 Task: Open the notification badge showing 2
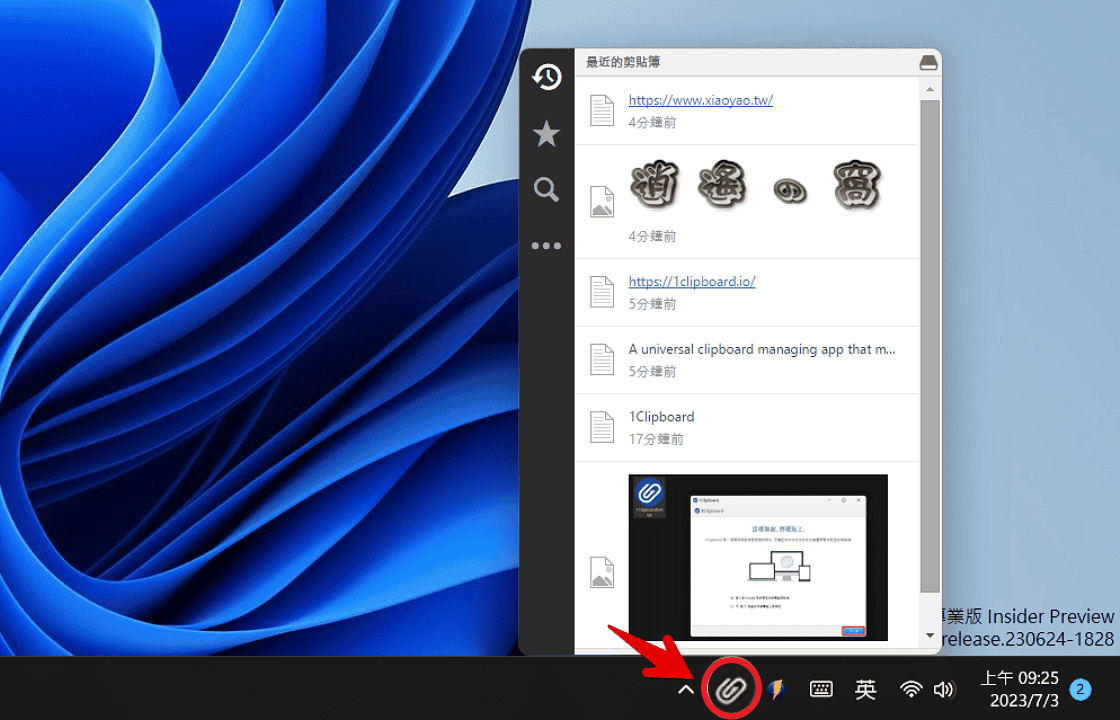click(x=1080, y=689)
